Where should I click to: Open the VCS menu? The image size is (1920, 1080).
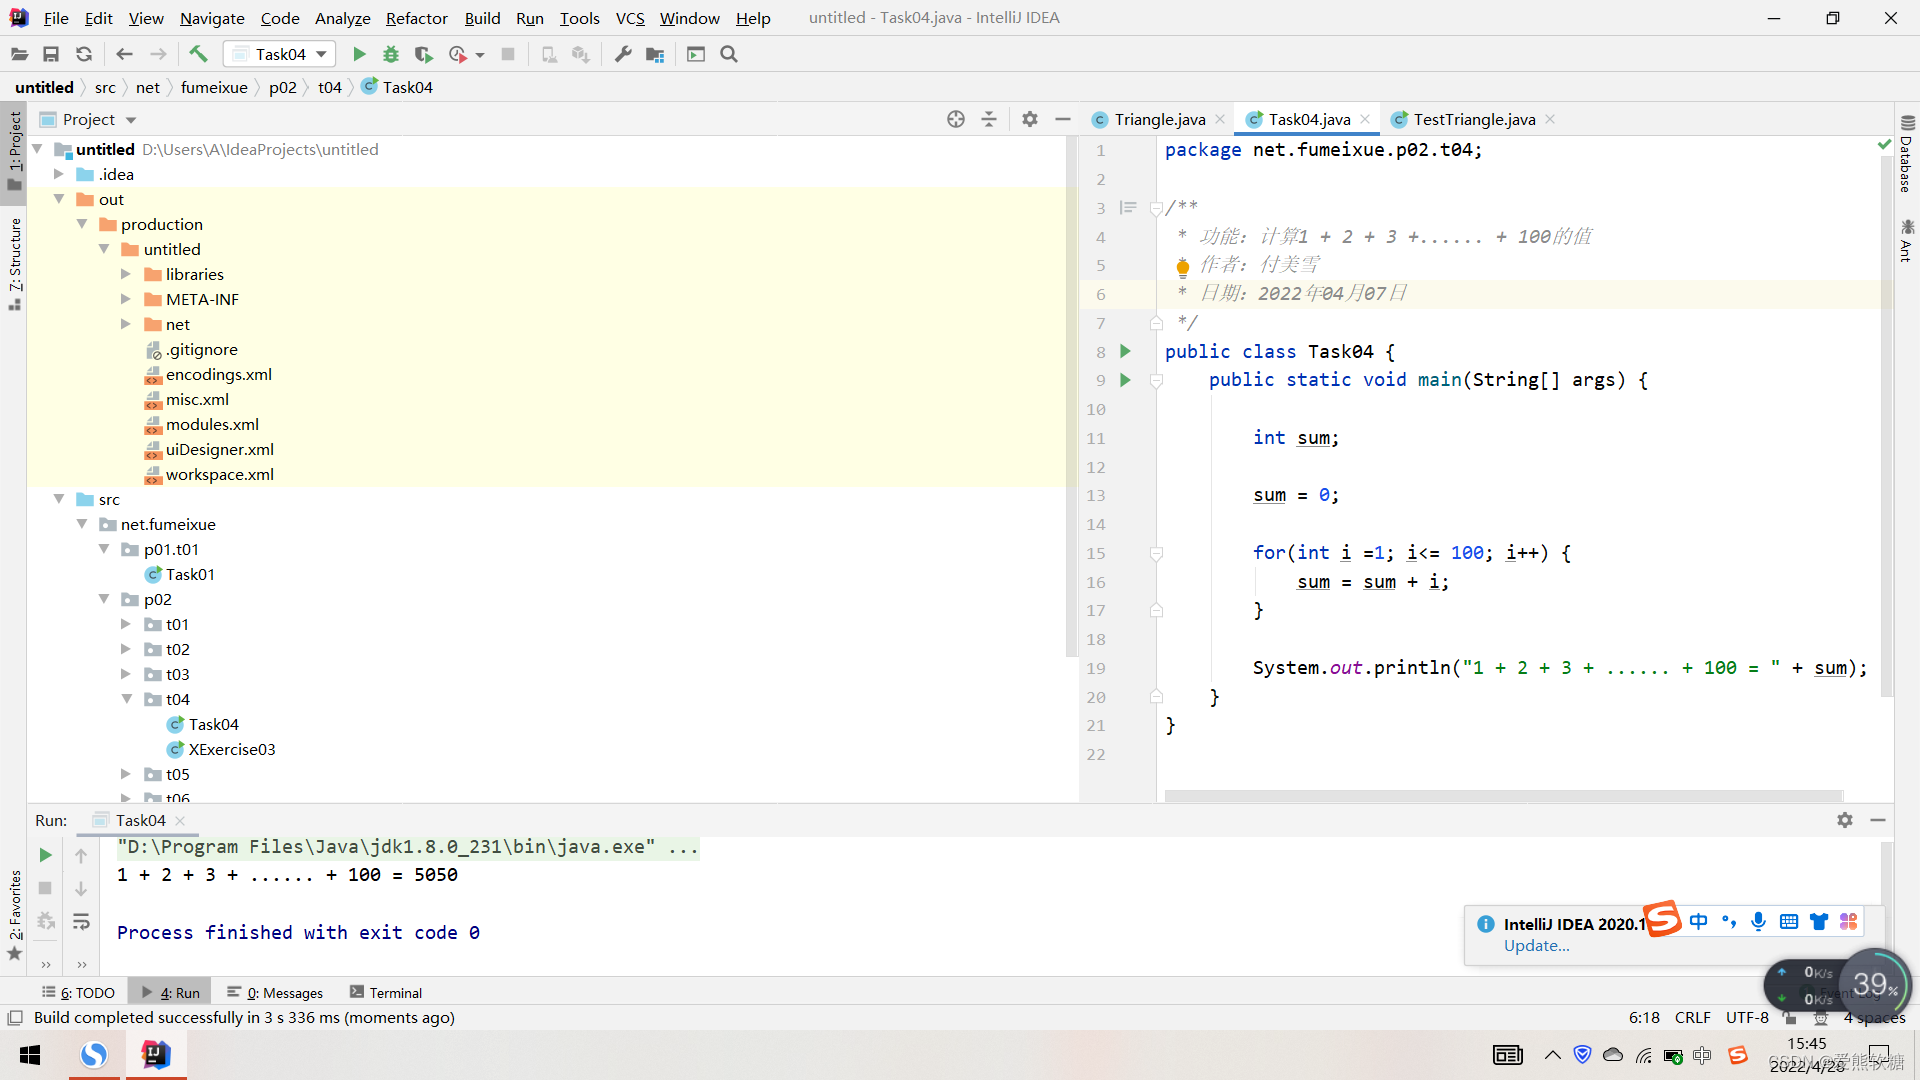630,18
